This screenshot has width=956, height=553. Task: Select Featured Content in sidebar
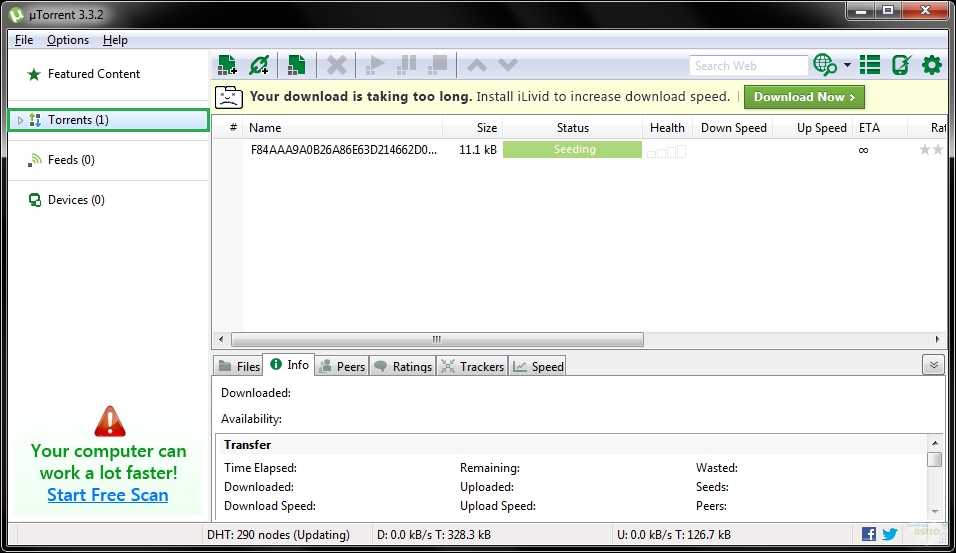(x=94, y=74)
